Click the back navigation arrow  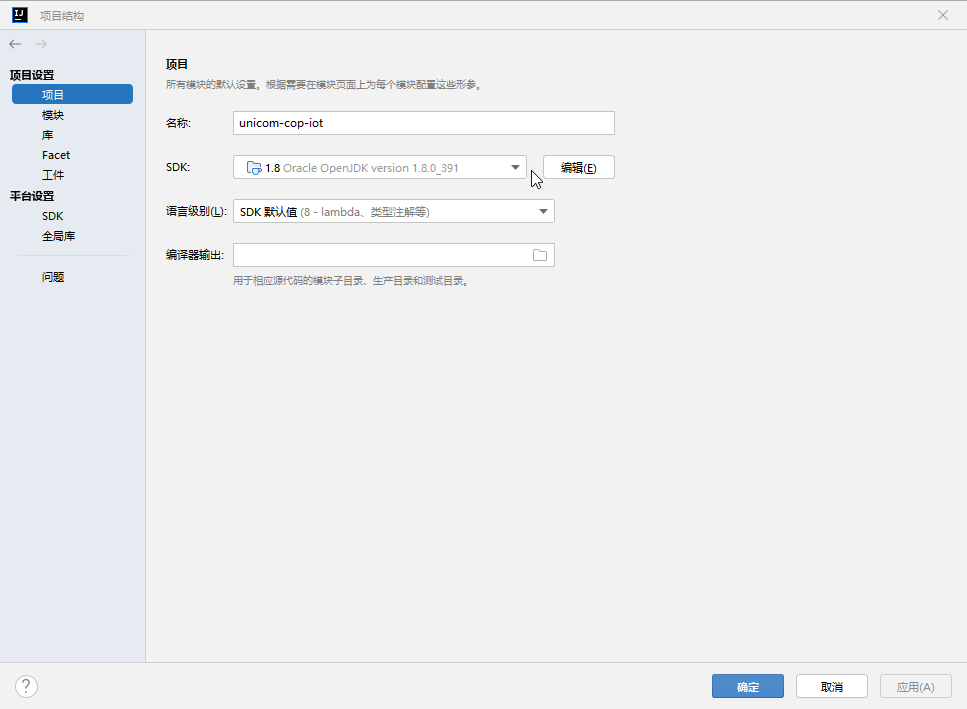[14, 44]
